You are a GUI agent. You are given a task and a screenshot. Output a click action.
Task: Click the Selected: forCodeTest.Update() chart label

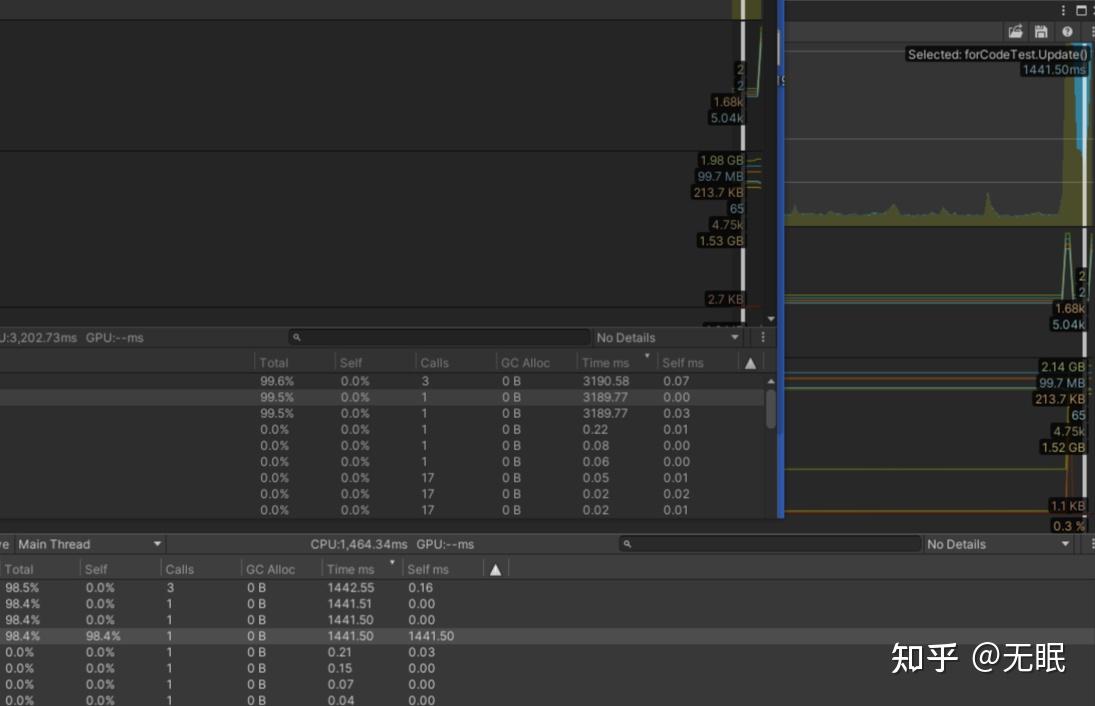click(x=997, y=54)
